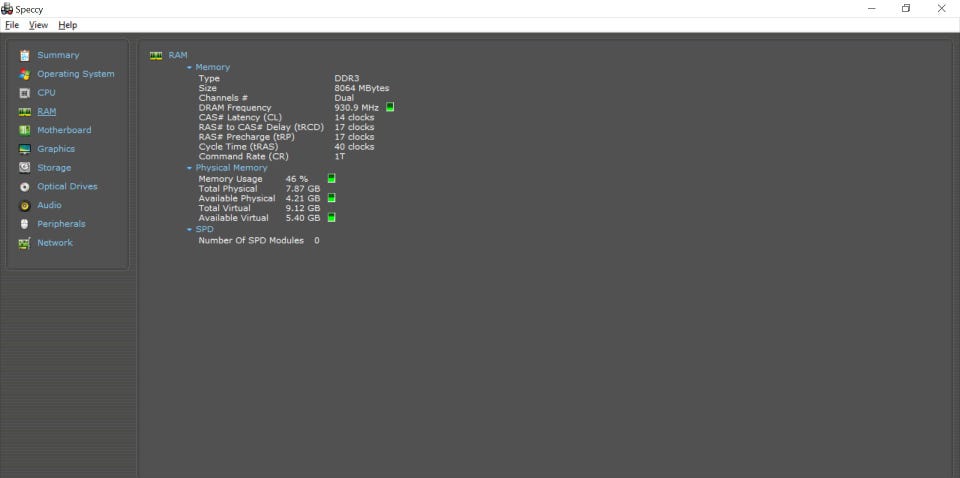Viewport: 960px width, 478px height.
Task: Click the CPU chip icon in sidebar
Action: (x=24, y=93)
